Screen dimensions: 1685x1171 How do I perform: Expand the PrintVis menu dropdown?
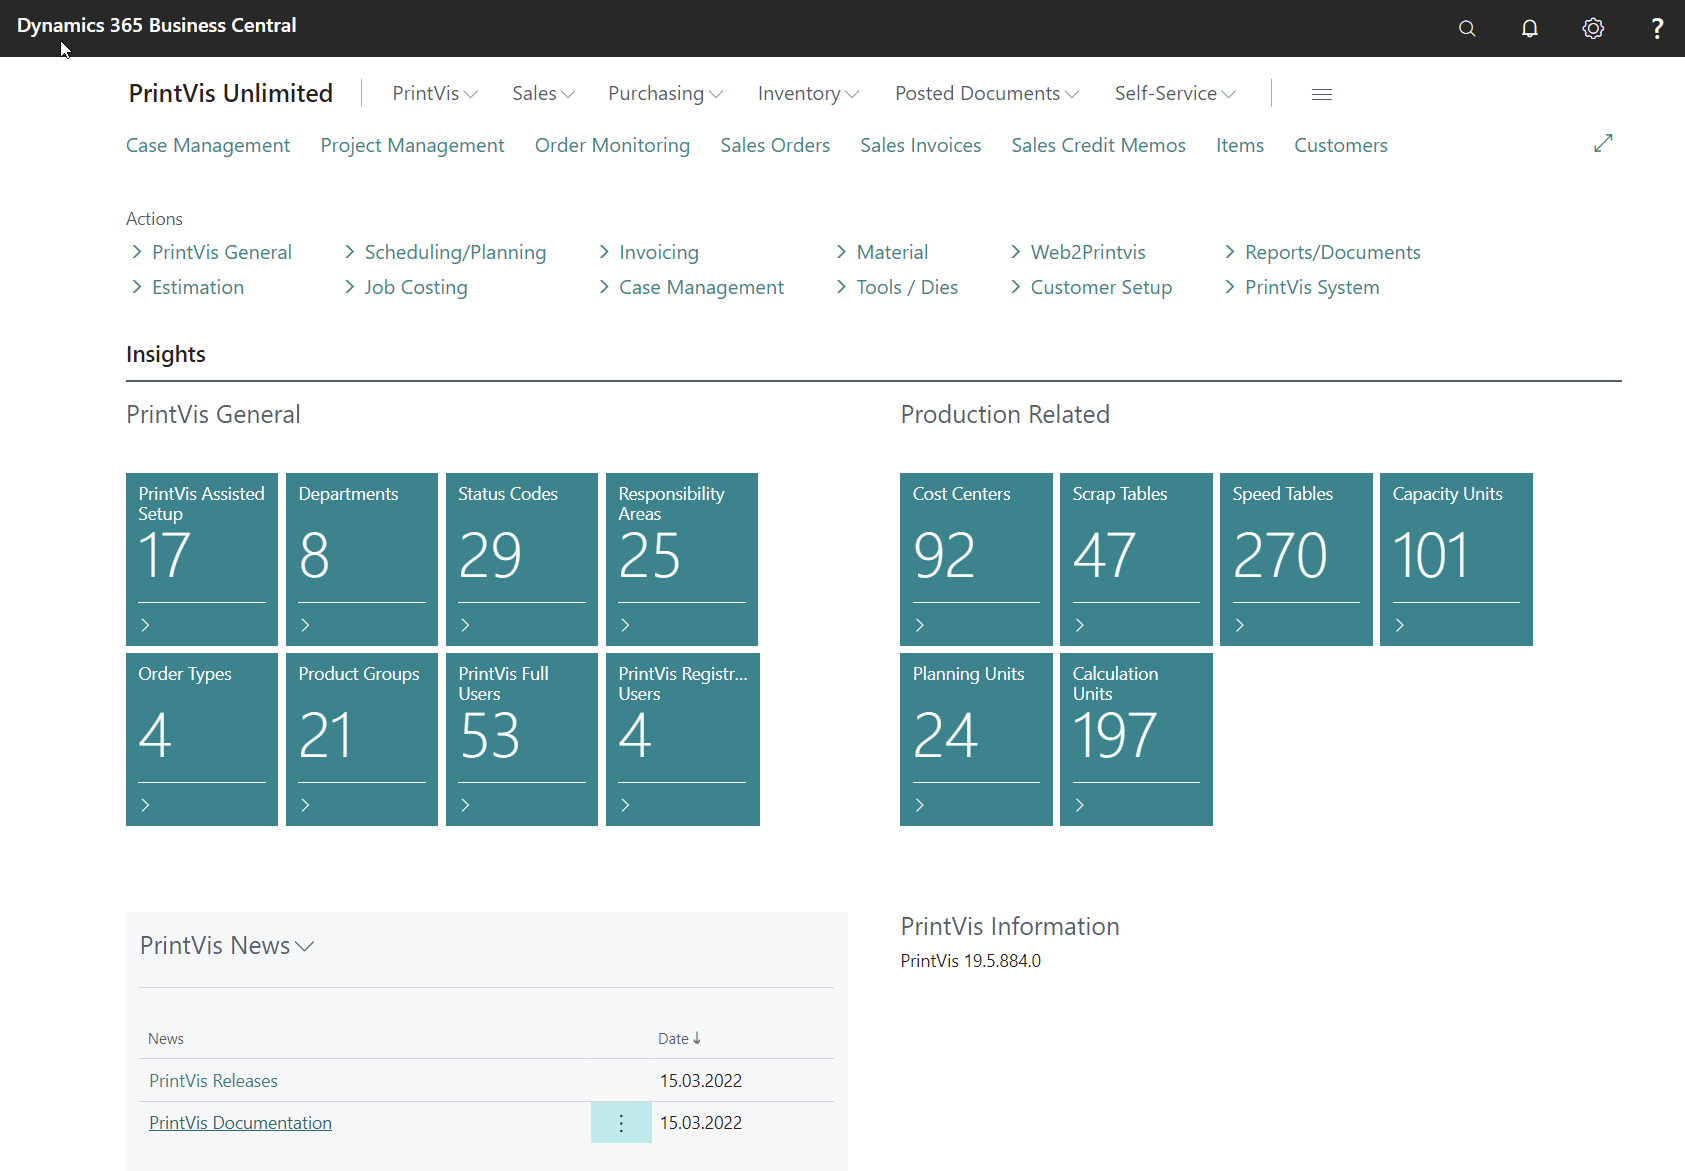(435, 93)
